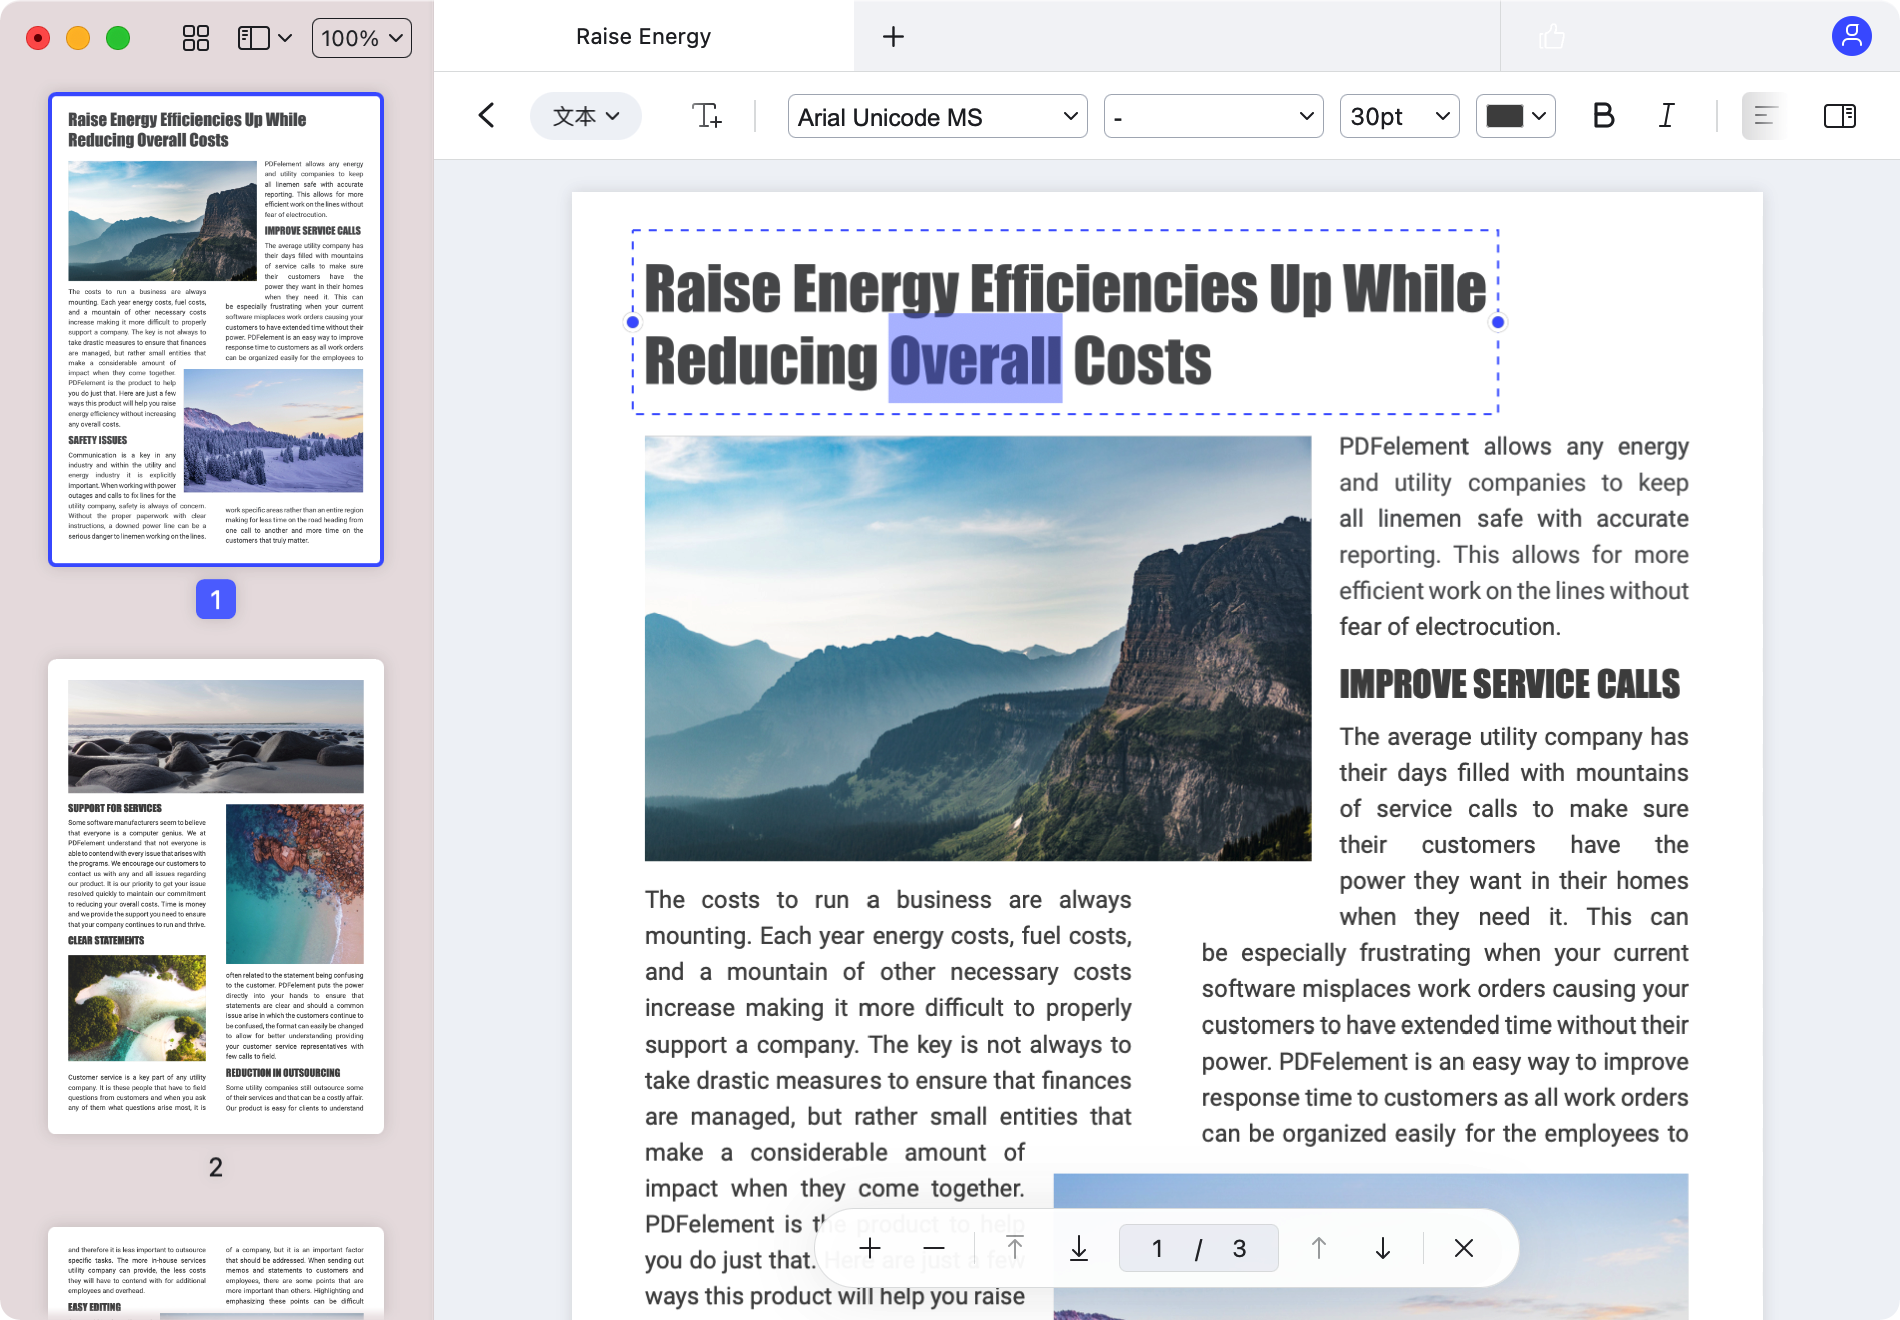Image resolution: width=1900 pixels, height=1320 pixels.
Task: Zoom out with the minus icon
Action: 934,1248
